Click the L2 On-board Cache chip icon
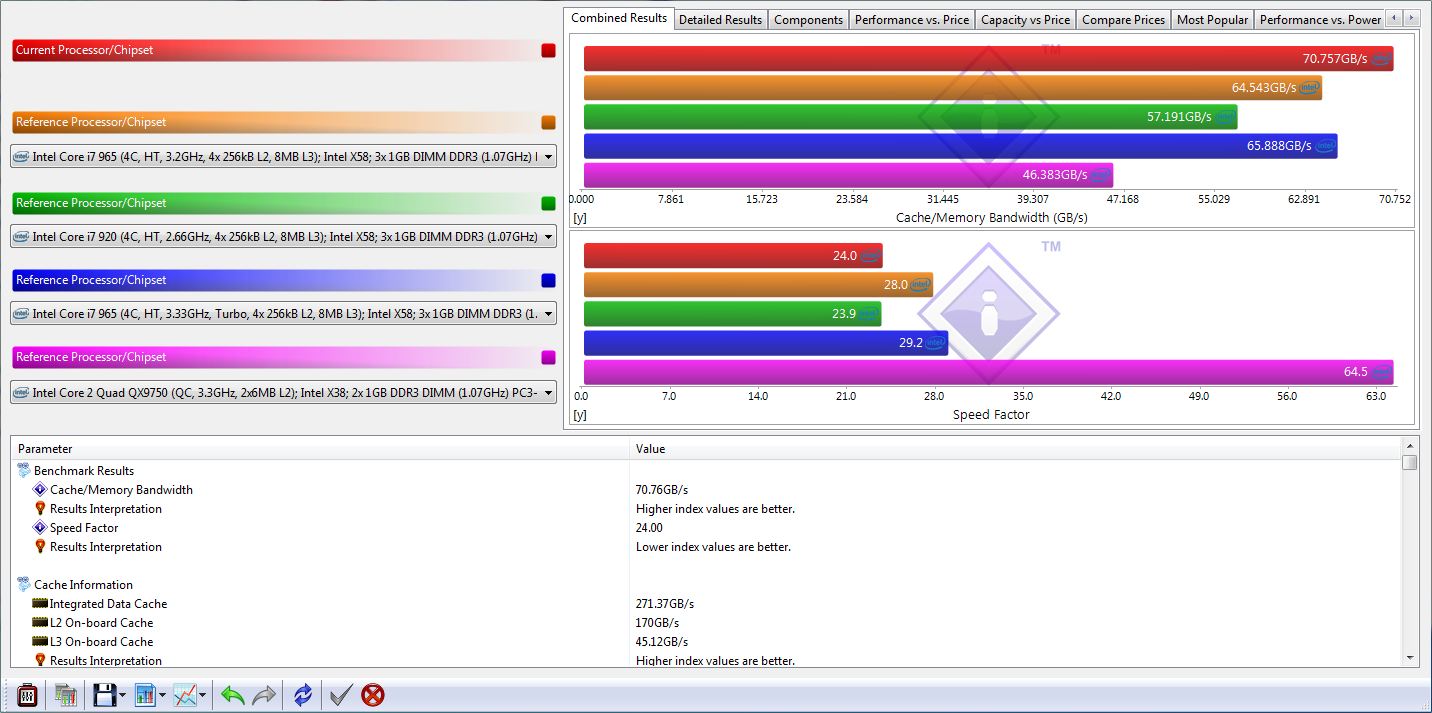The height and width of the screenshot is (713, 1432). coord(40,623)
